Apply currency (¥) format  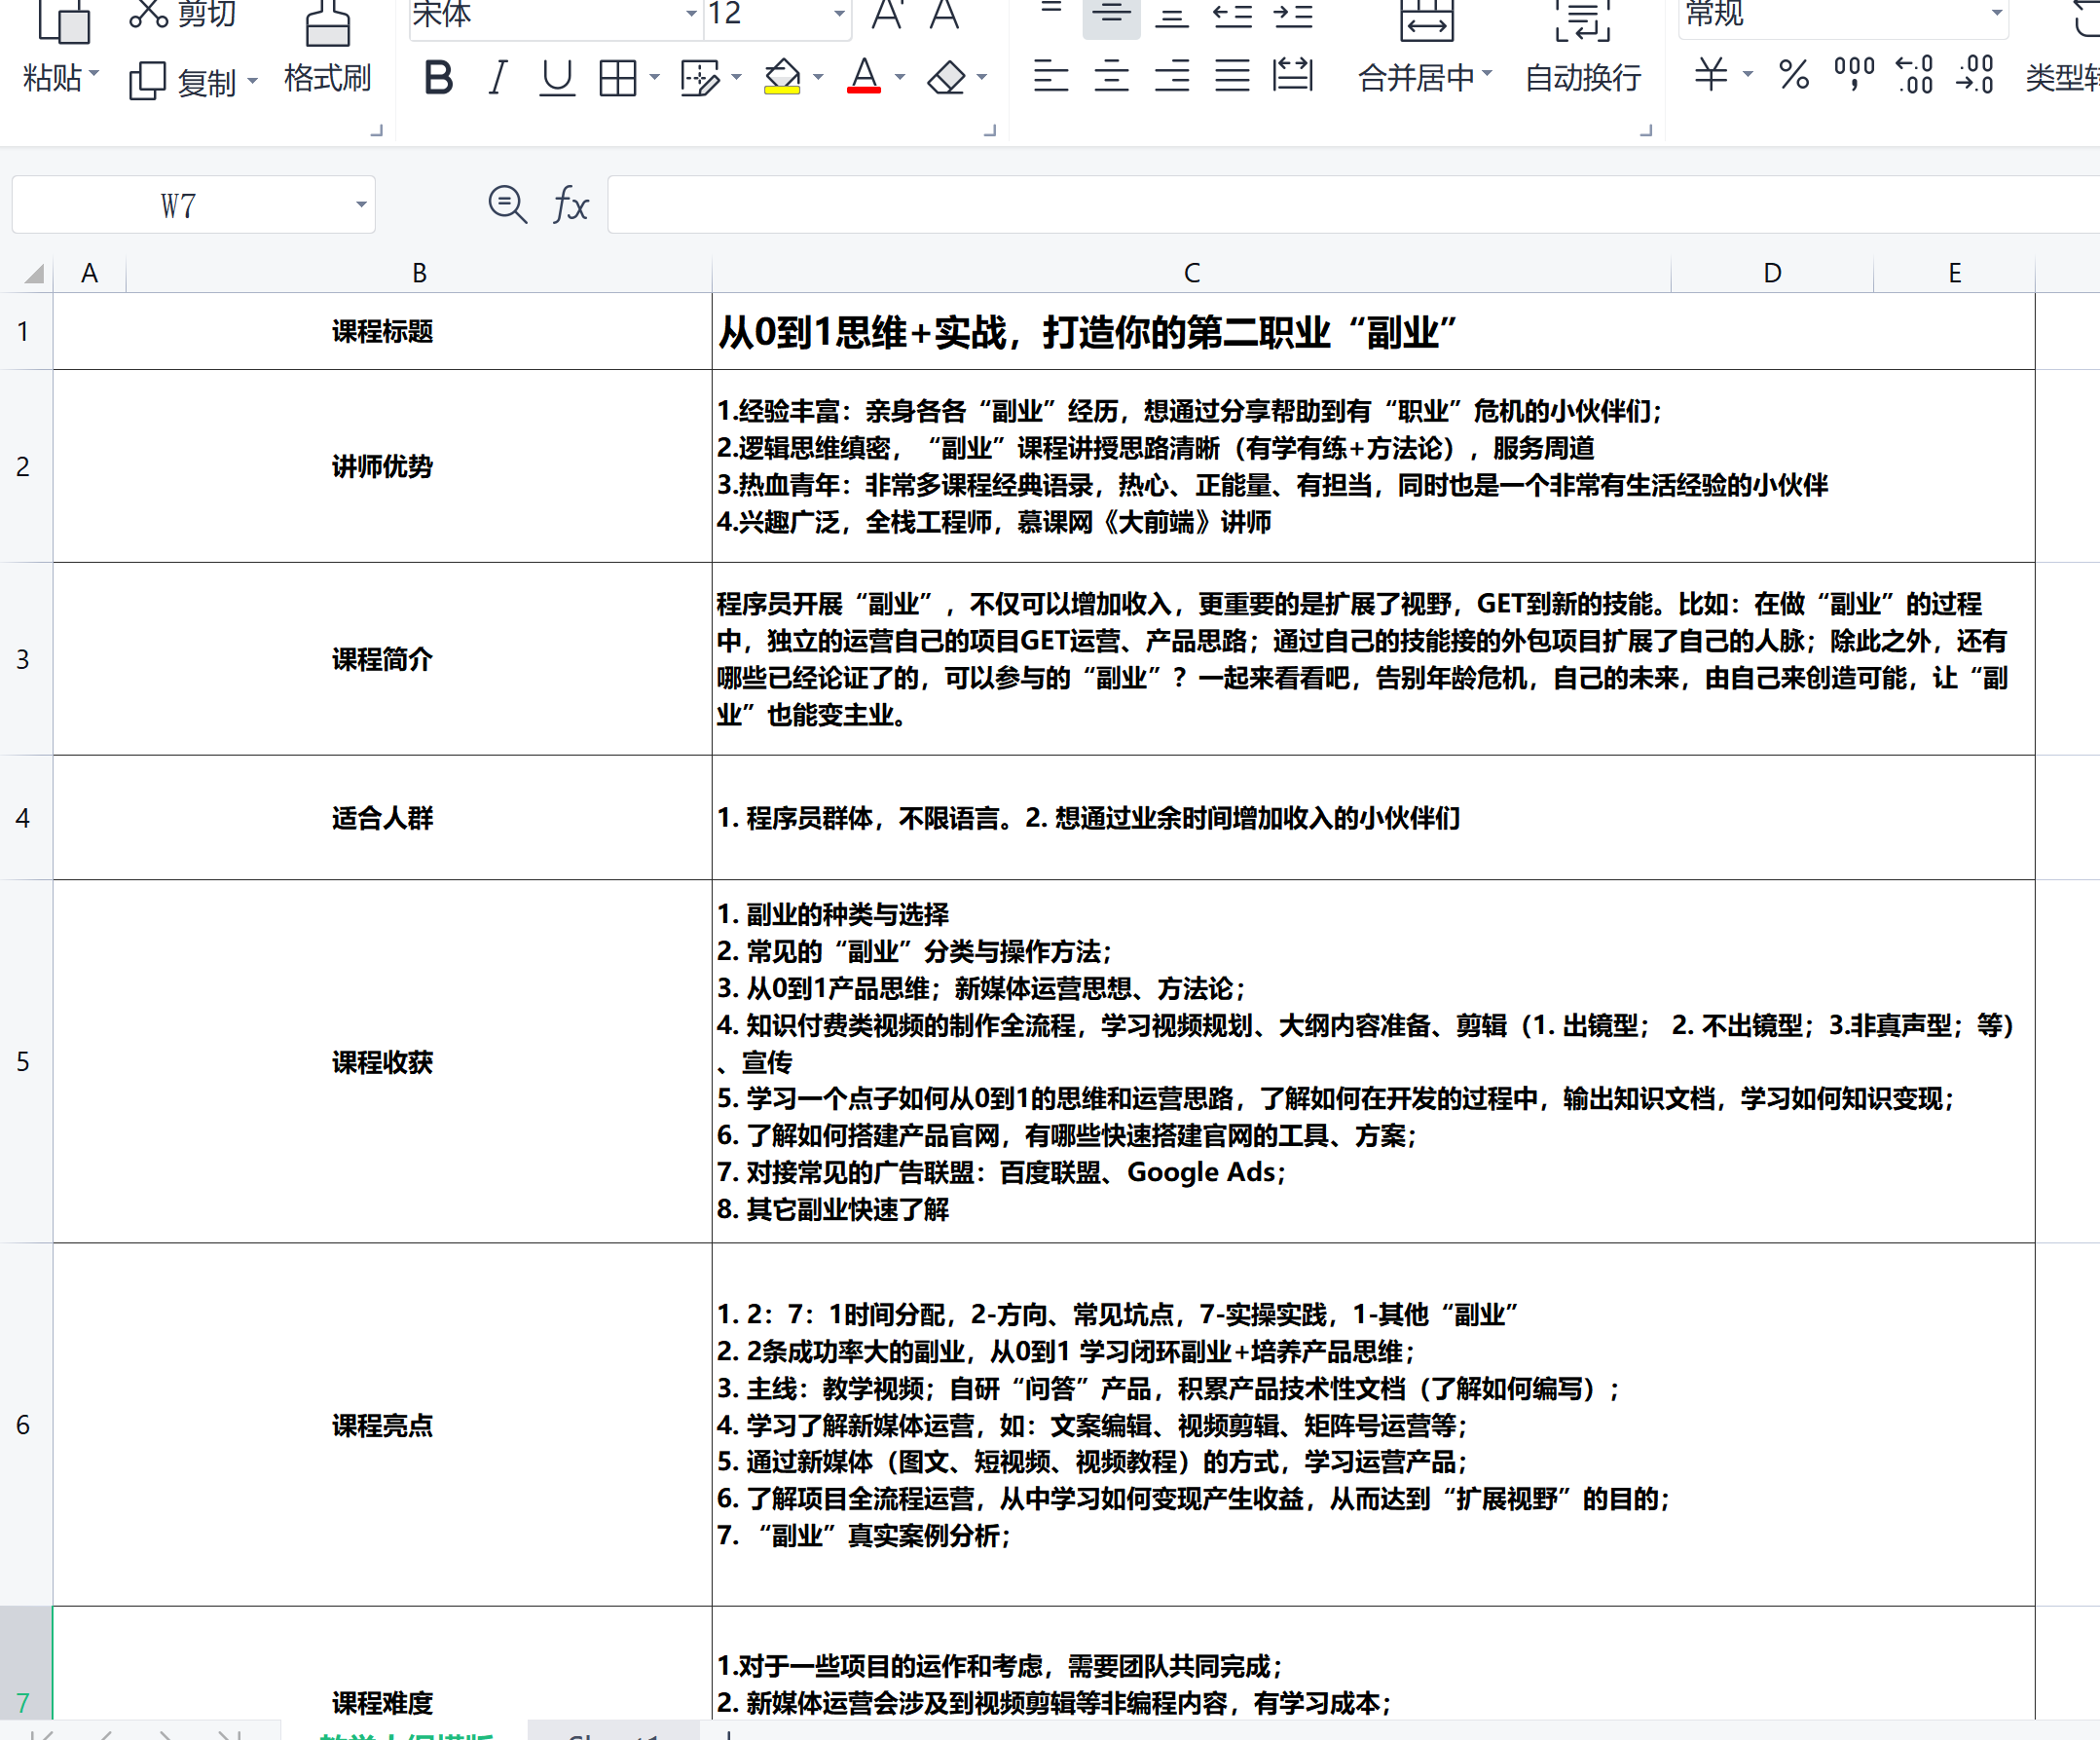click(x=1711, y=74)
